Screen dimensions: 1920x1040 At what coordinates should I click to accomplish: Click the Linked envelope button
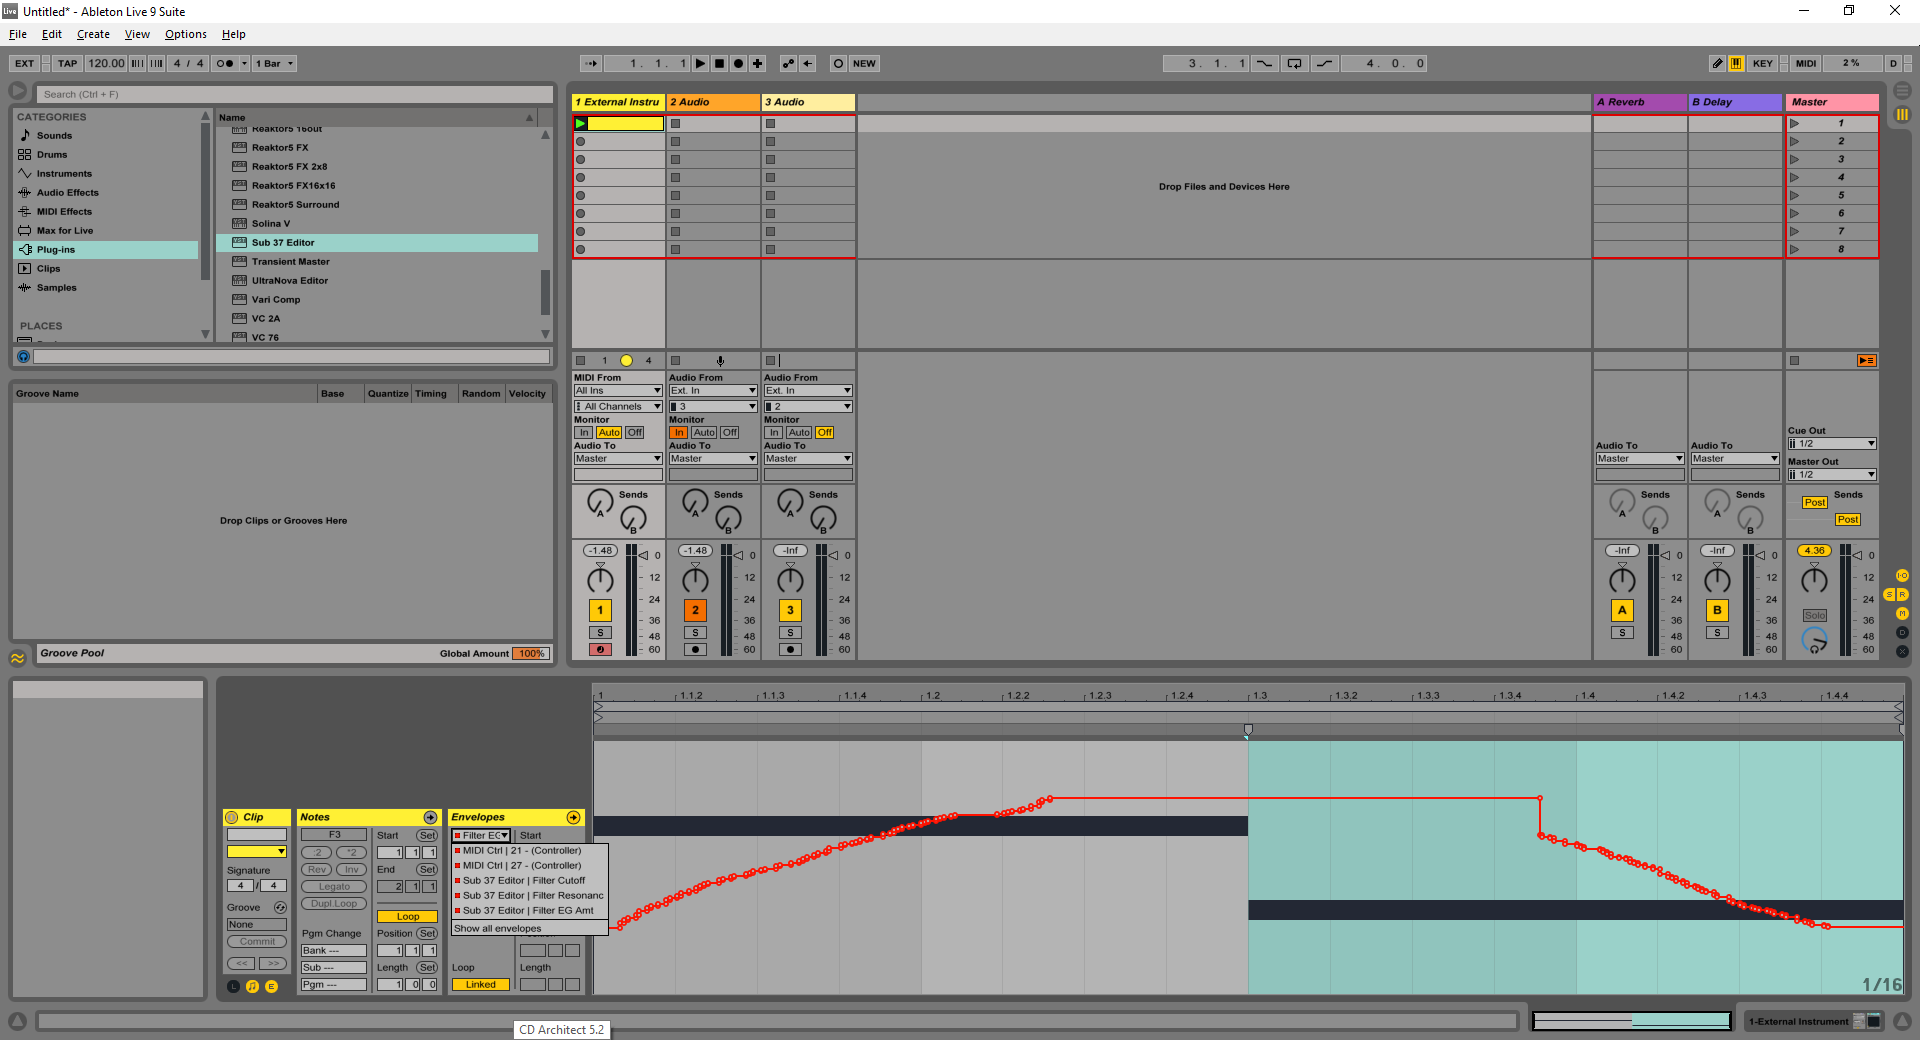pos(480,985)
